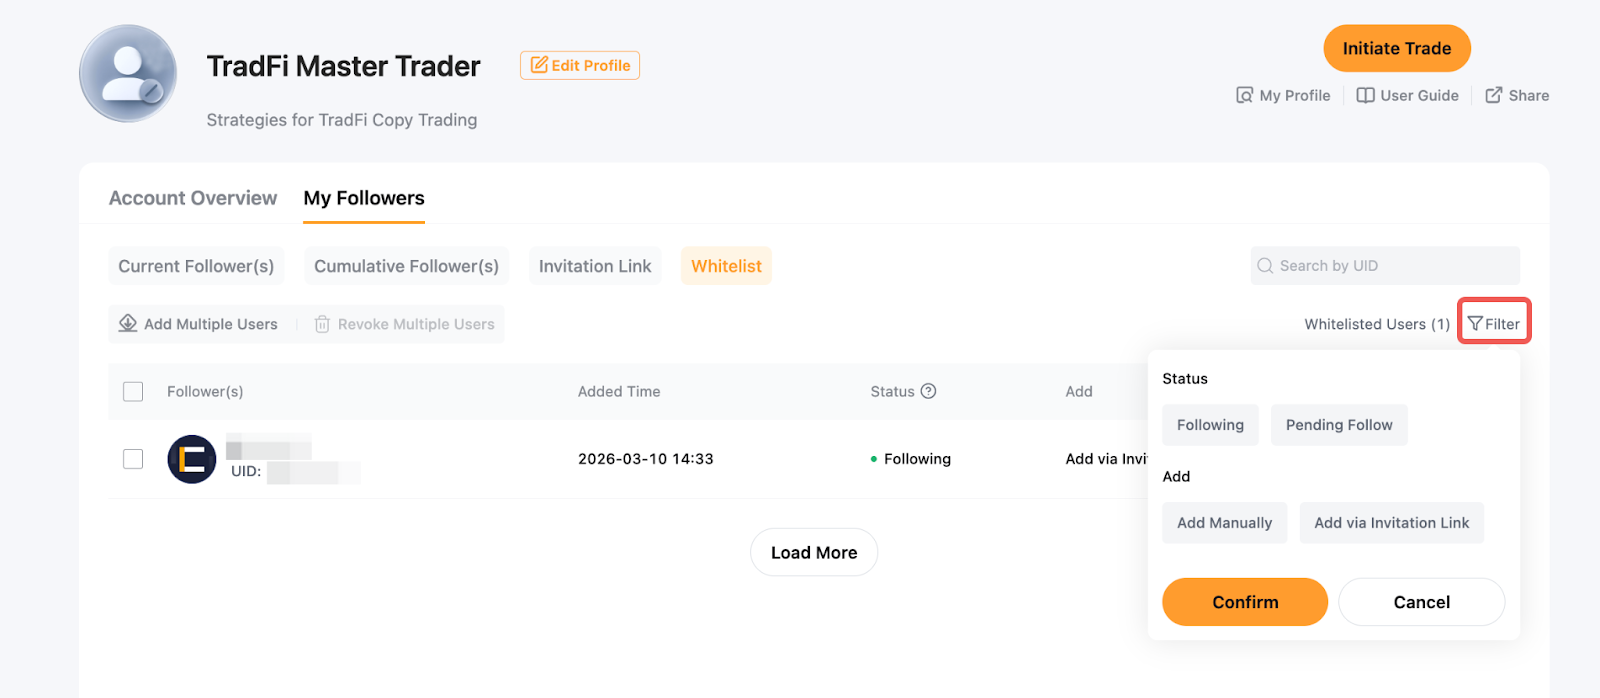Check the select-all followers checkbox
The image size is (1600, 698).
pyautogui.click(x=133, y=391)
